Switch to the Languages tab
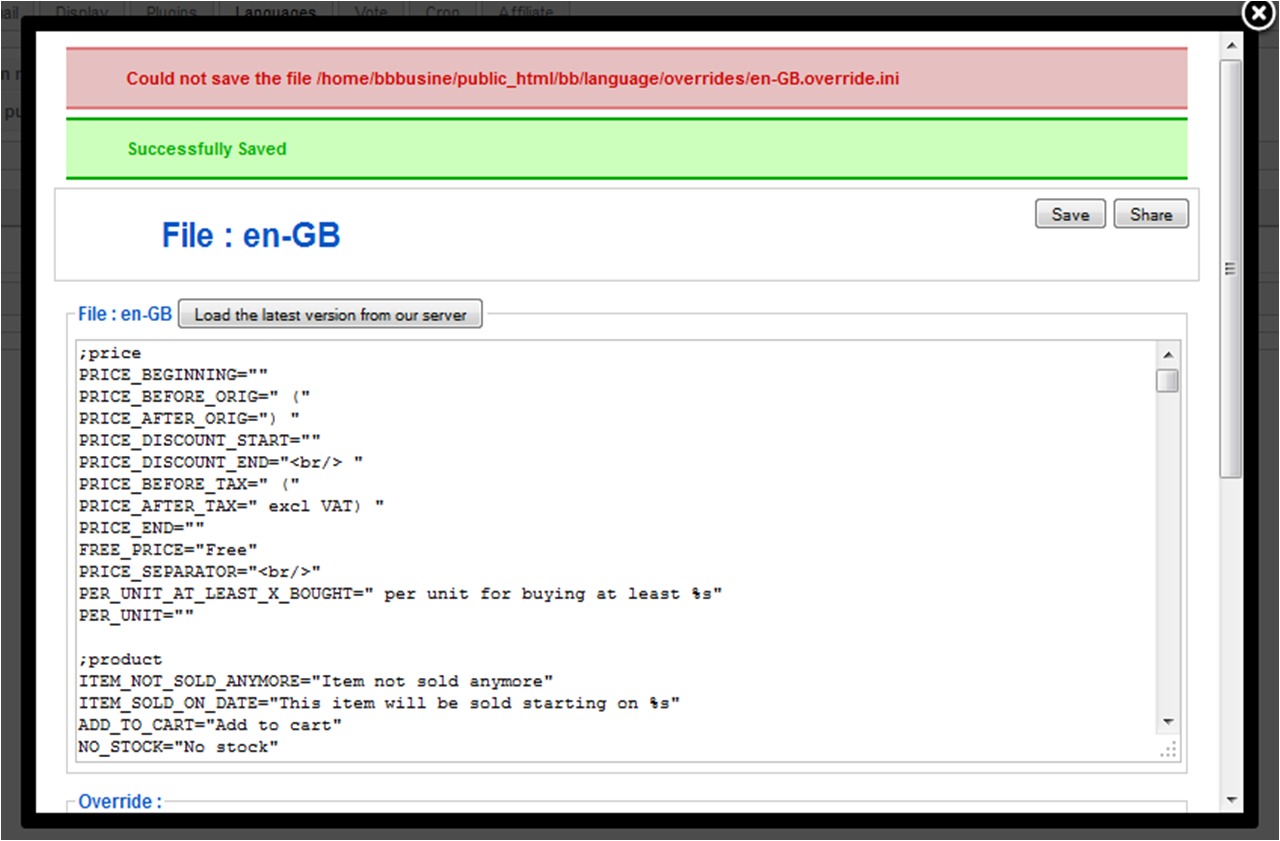Viewport: 1280px width, 841px height. click(275, 12)
